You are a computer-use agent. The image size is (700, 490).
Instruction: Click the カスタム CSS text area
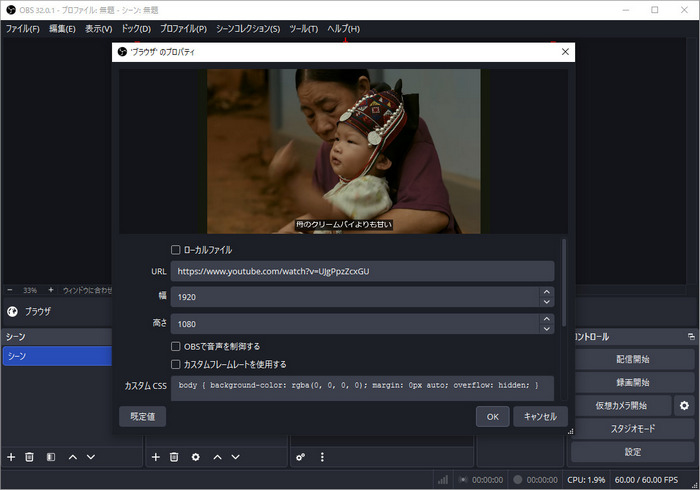tap(362, 388)
